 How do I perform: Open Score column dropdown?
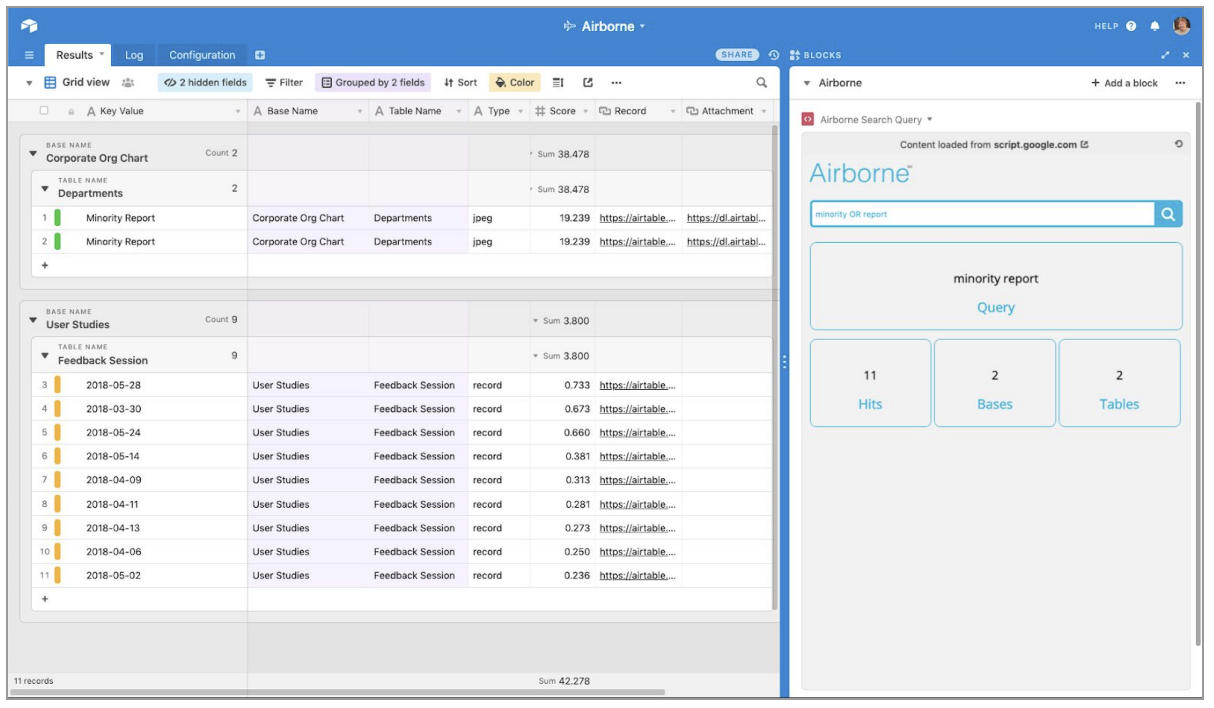point(586,111)
